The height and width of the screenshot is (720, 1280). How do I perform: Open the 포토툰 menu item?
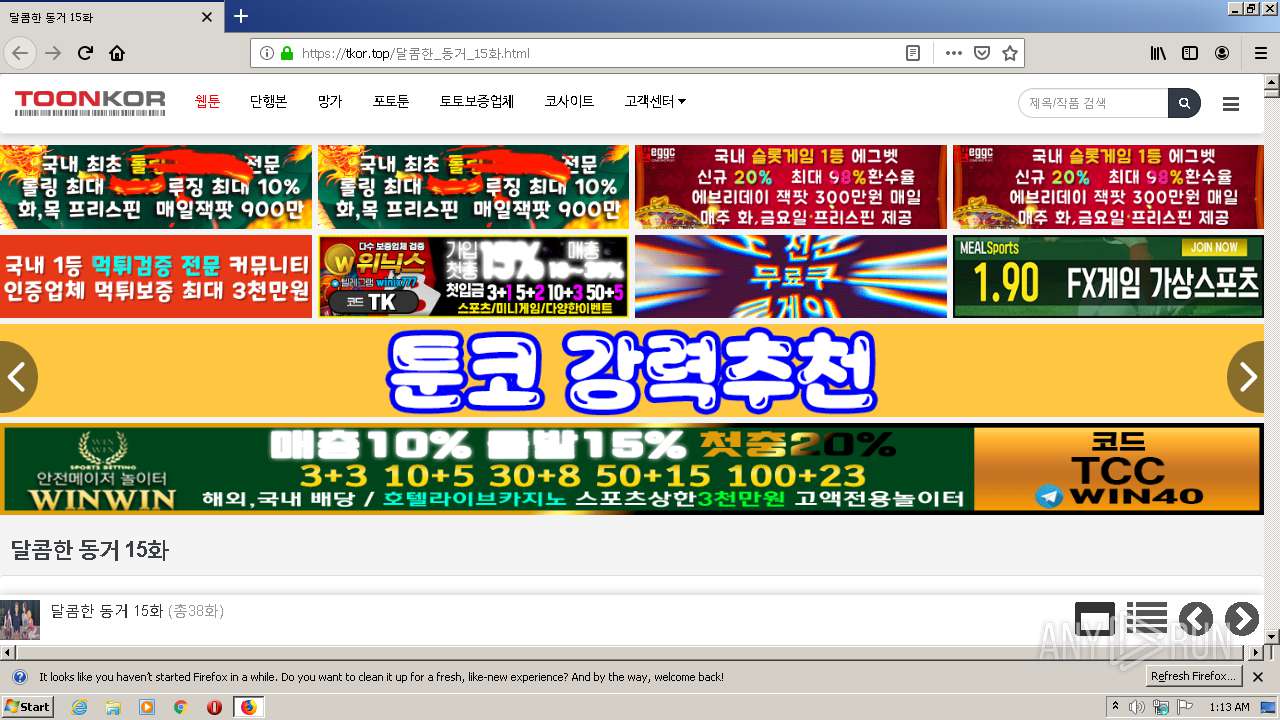[x=391, y=102]
